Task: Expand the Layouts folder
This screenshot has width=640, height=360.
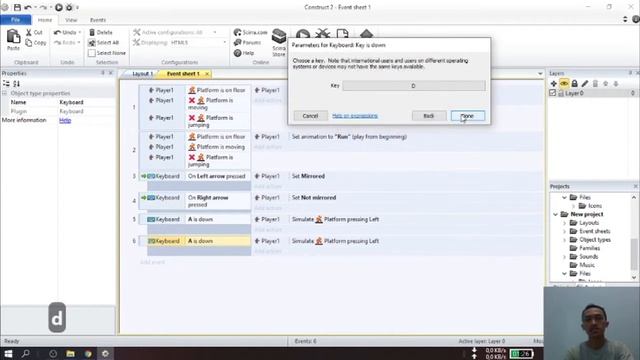Action: [564, 223]
